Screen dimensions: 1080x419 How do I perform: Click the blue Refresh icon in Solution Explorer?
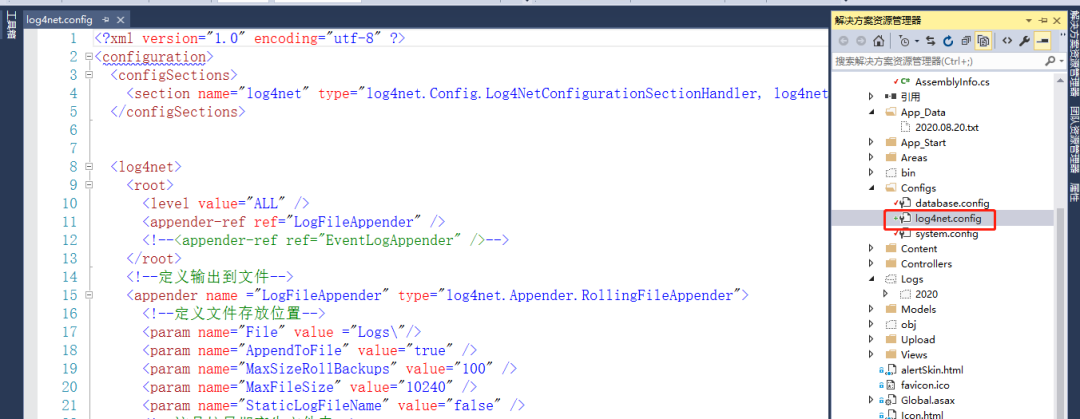[x=948, y=41]
